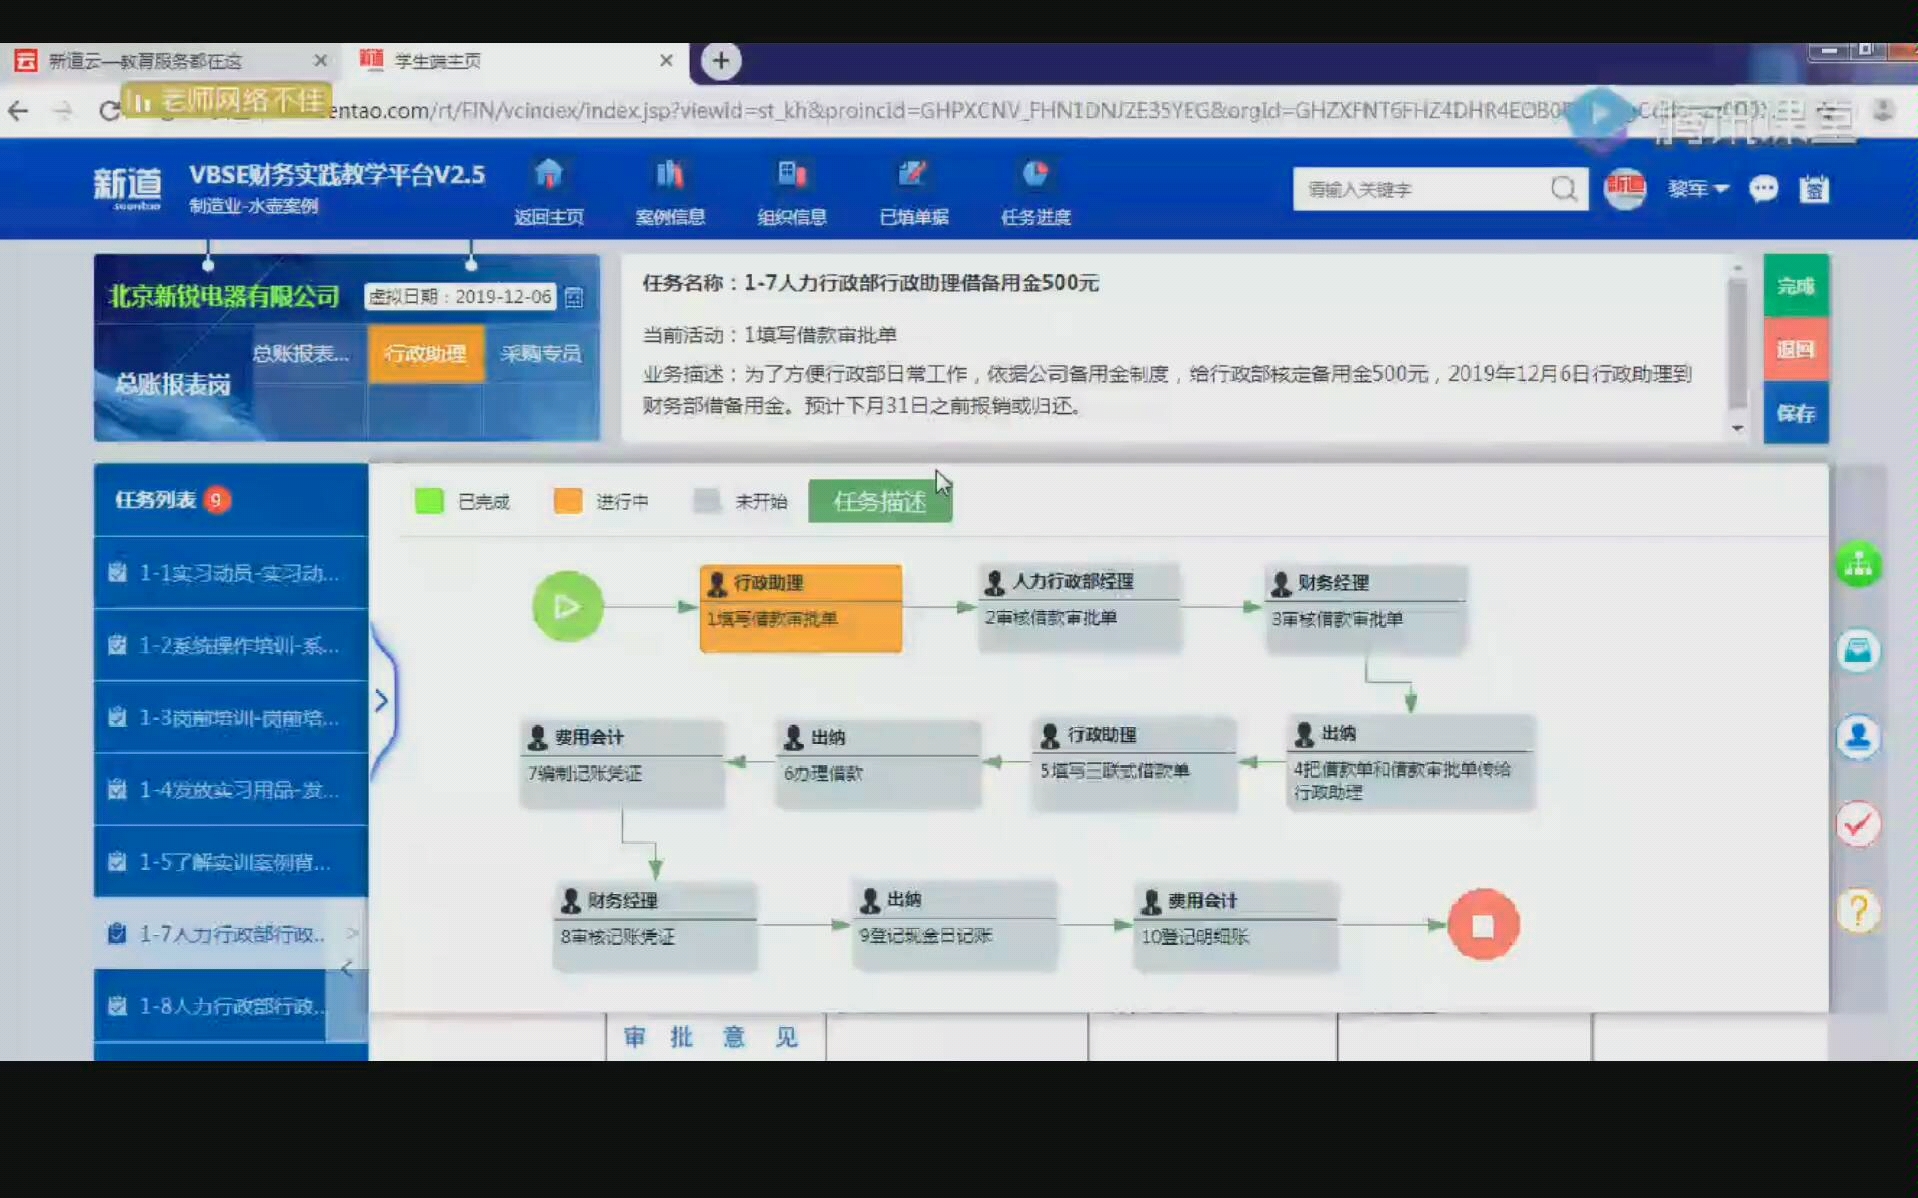The width and height of the screenshot is (1918, 1198).
Task: Open 组织信息 navigation icon
Action: click(791, 174)
